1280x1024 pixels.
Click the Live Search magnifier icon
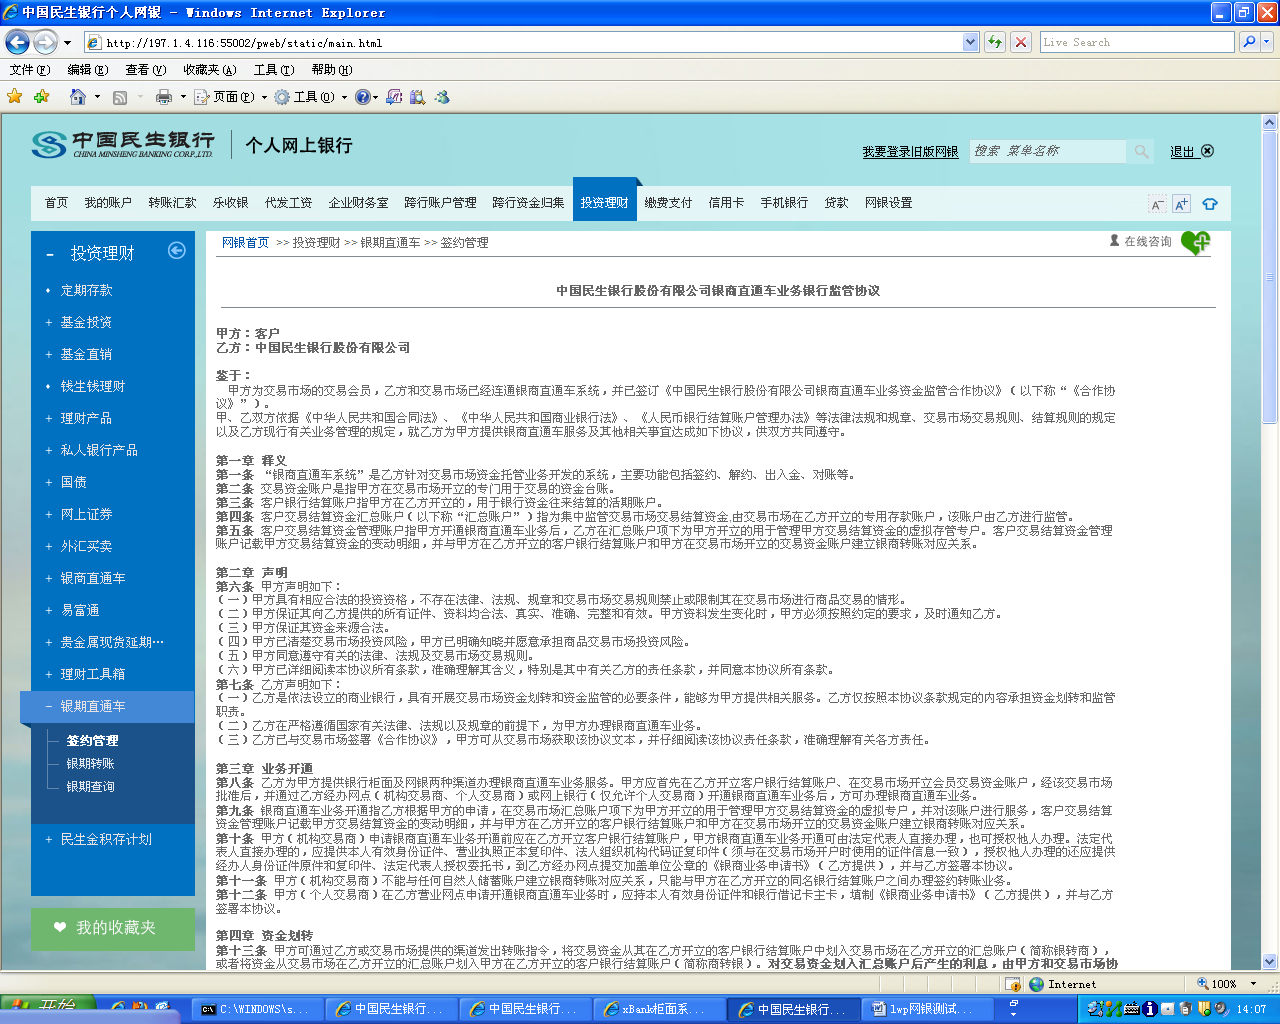click(1248, 42)
